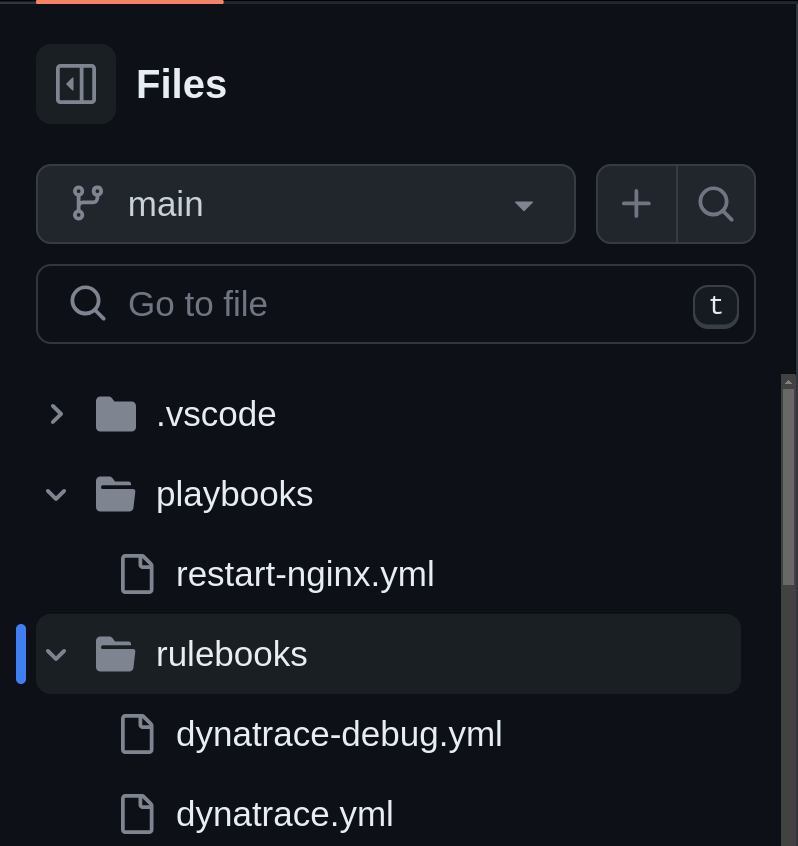
Task: Open dynatrace-debug.yml file
Action: pos(339,734)
